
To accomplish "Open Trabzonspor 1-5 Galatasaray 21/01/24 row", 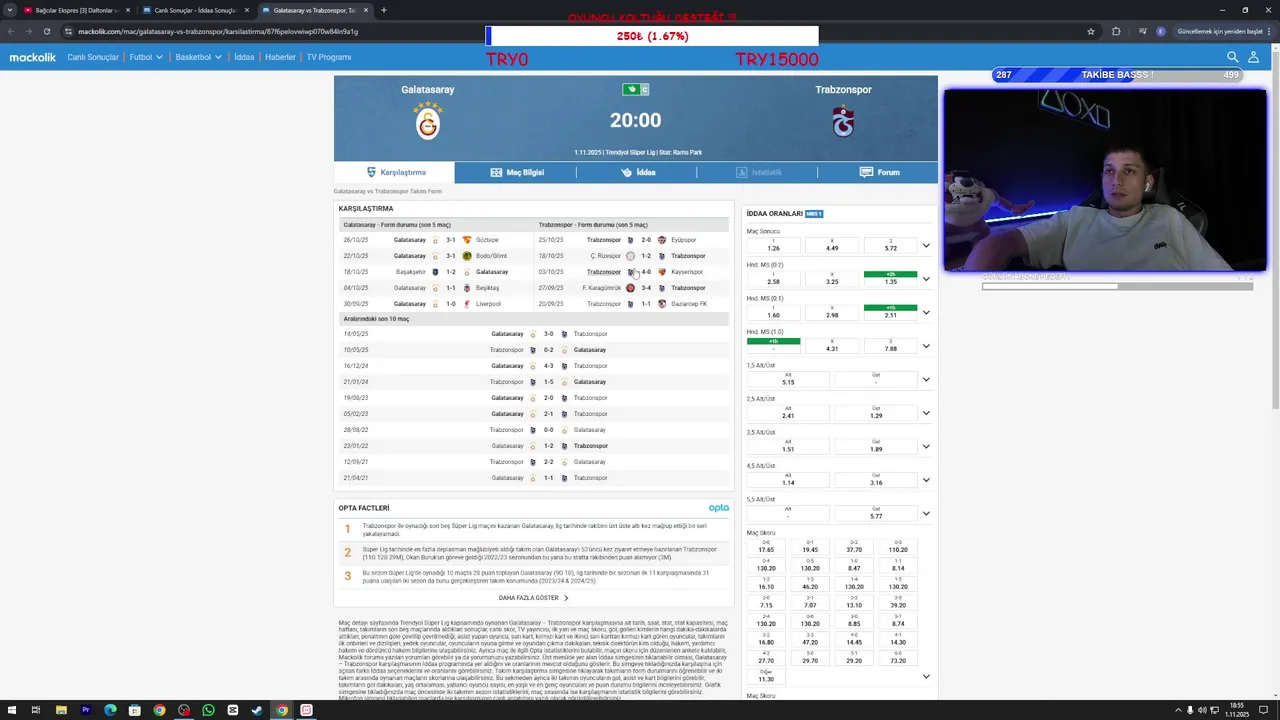I will (534, 382).
